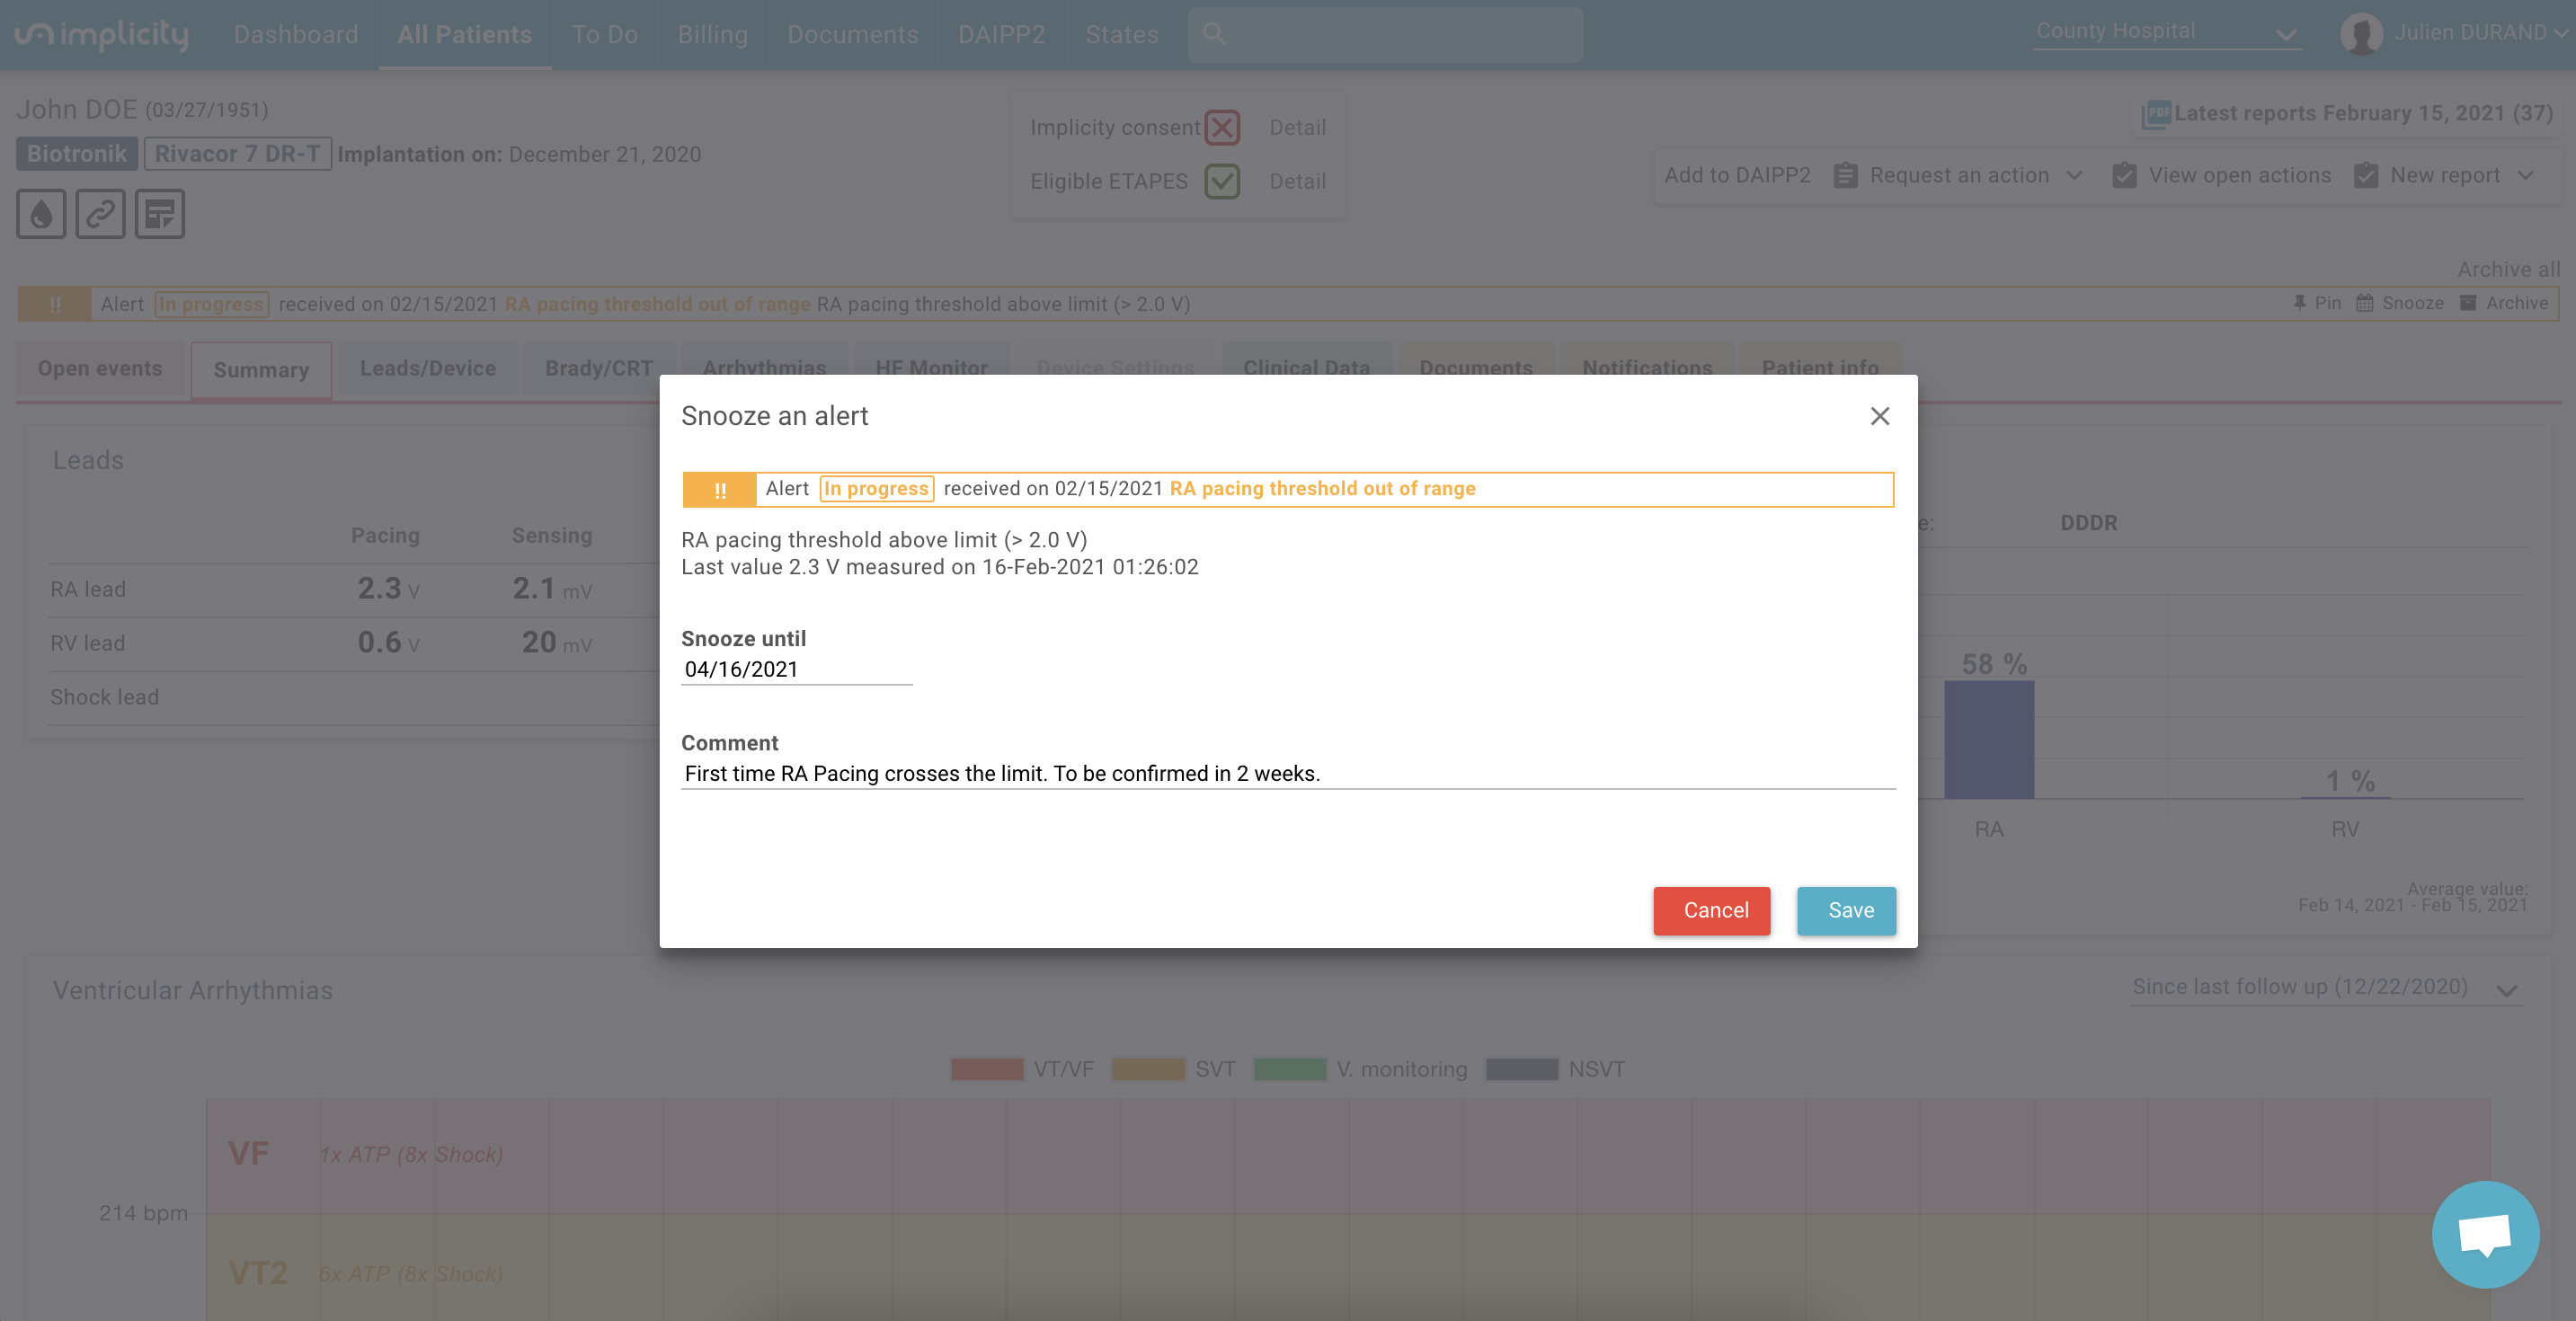Open the chat support bubble
The height and width of the screenshot is (1321, 2576).
pyautogui.click(x=2485, y=1234)
